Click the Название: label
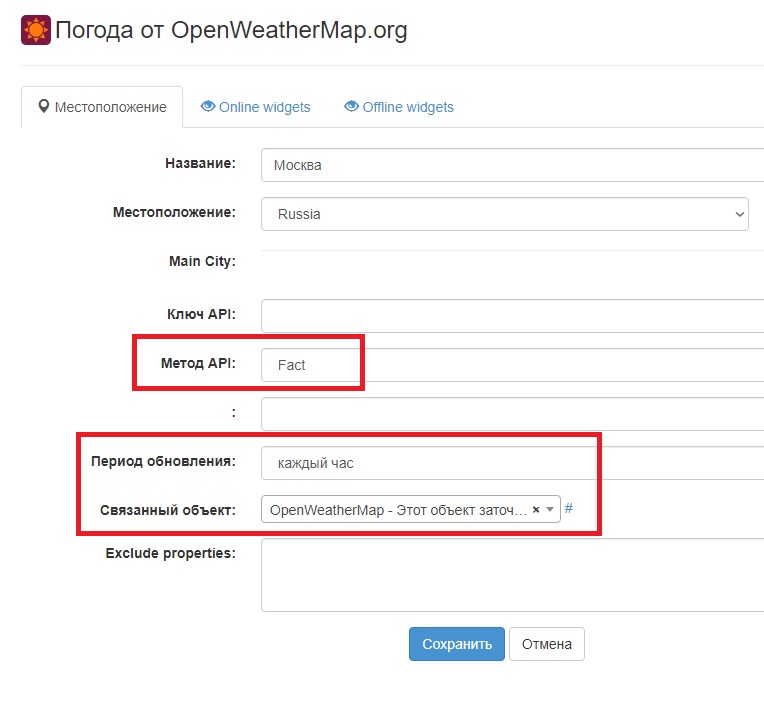Screen dimensions: 764x705 coord(200,163)
